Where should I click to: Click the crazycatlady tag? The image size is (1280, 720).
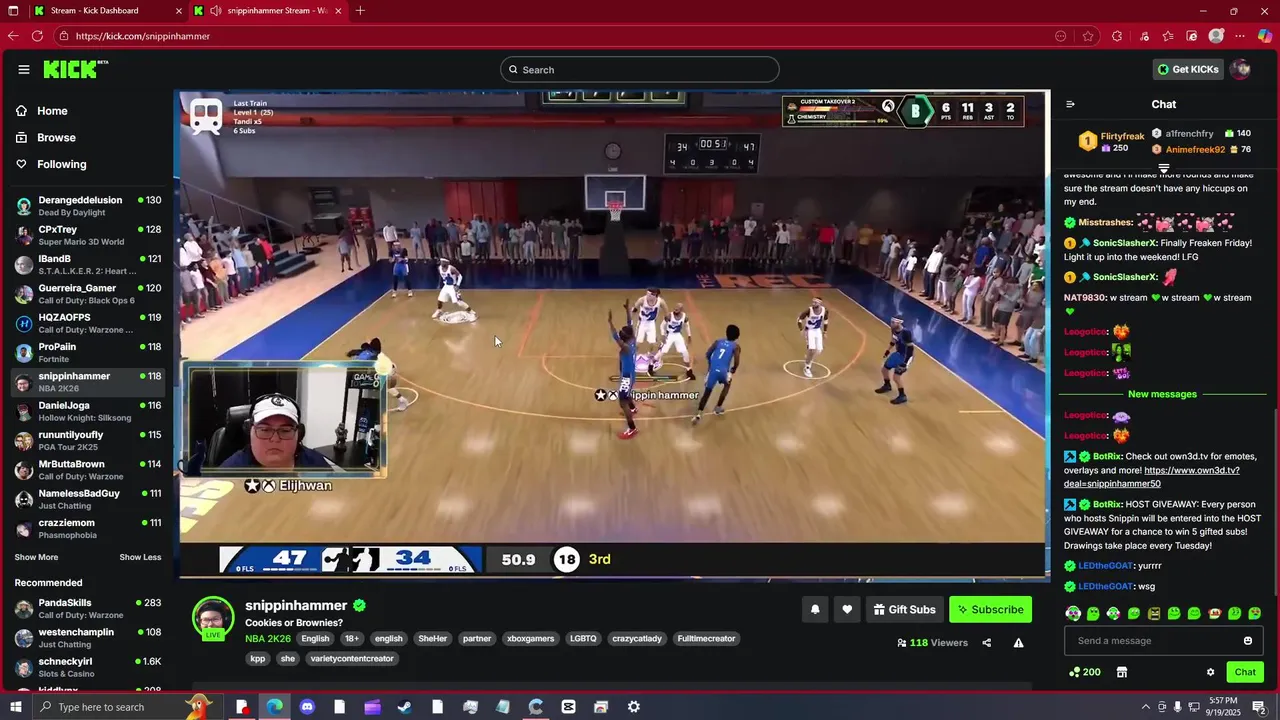637,638
